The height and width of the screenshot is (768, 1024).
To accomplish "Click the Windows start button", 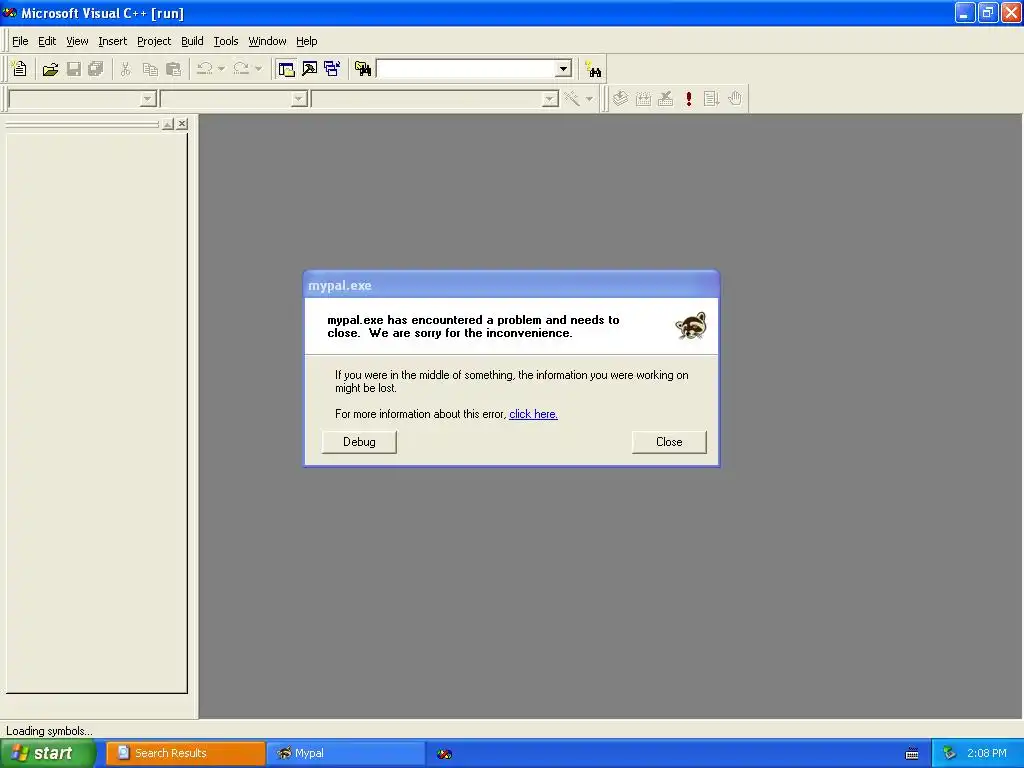I will [x=48, y=753].
